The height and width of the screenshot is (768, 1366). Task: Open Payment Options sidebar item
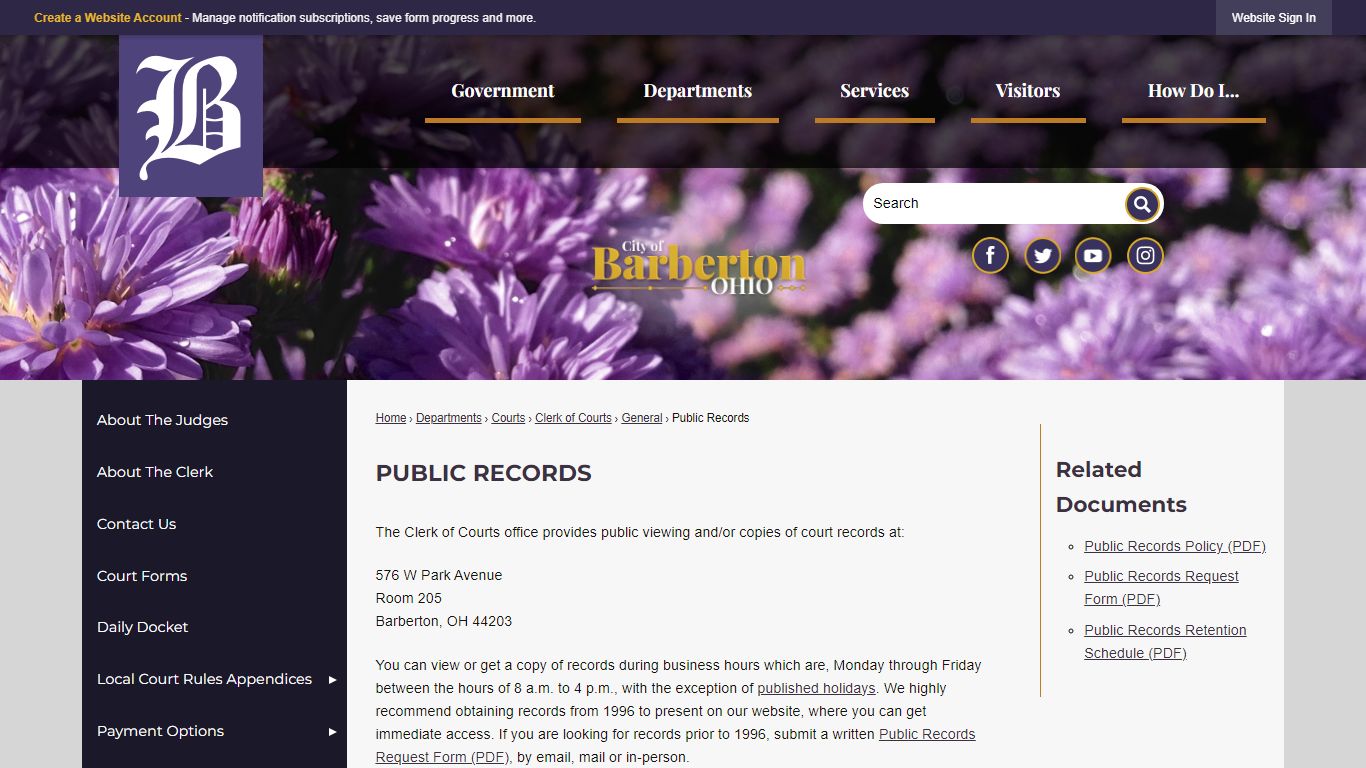click(x=160, y=731)
